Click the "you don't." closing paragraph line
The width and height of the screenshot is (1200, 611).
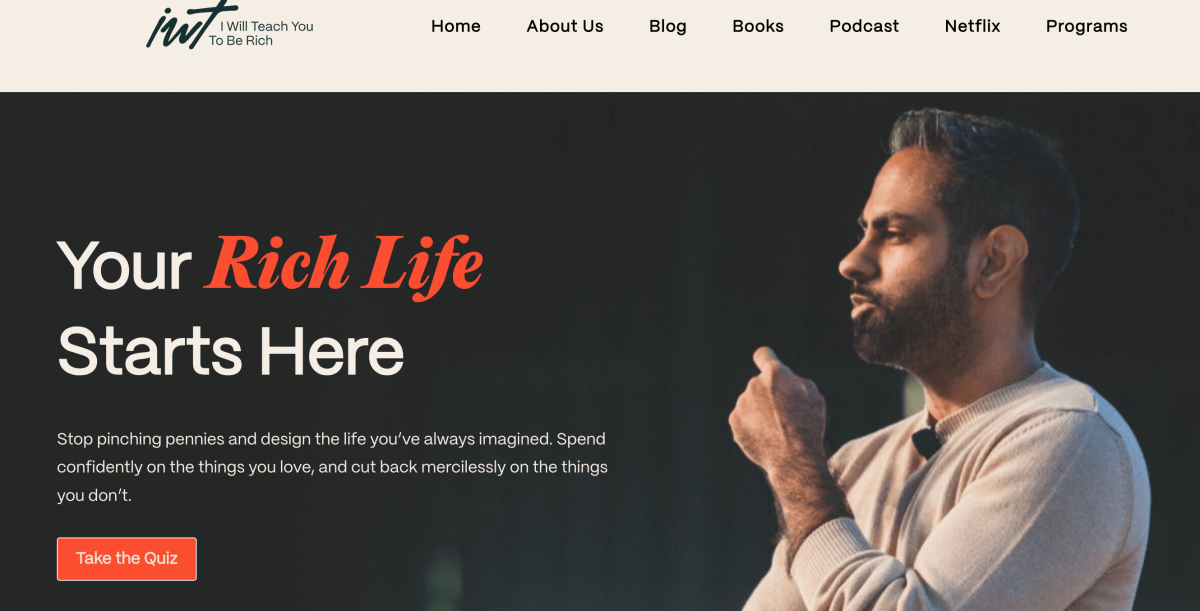94,496
